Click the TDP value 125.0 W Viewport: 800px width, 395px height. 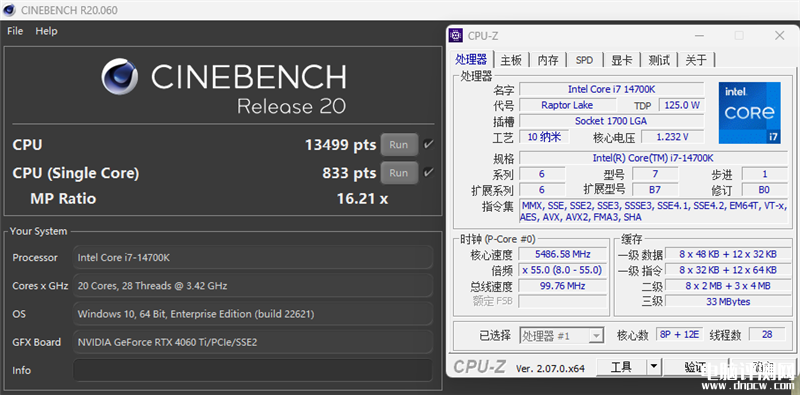coord(682,105)
